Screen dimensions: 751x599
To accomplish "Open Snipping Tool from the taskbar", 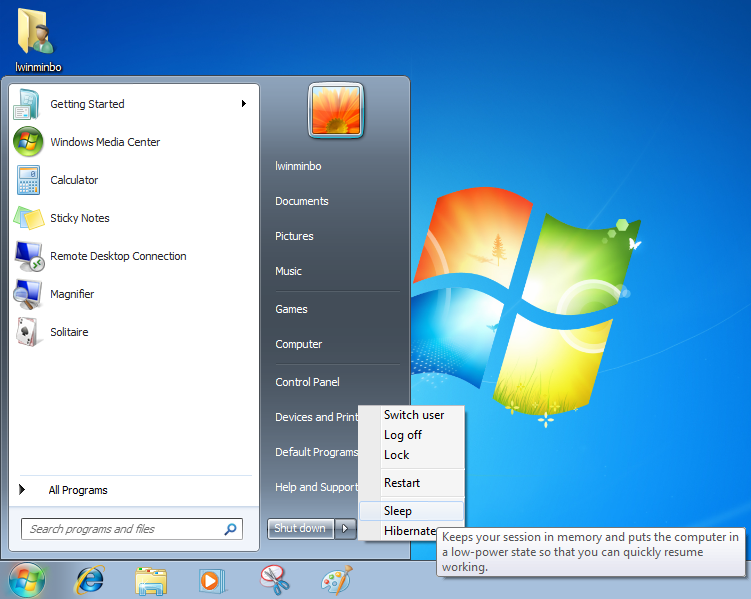I will pyautogui.click(x=274, y=580).
